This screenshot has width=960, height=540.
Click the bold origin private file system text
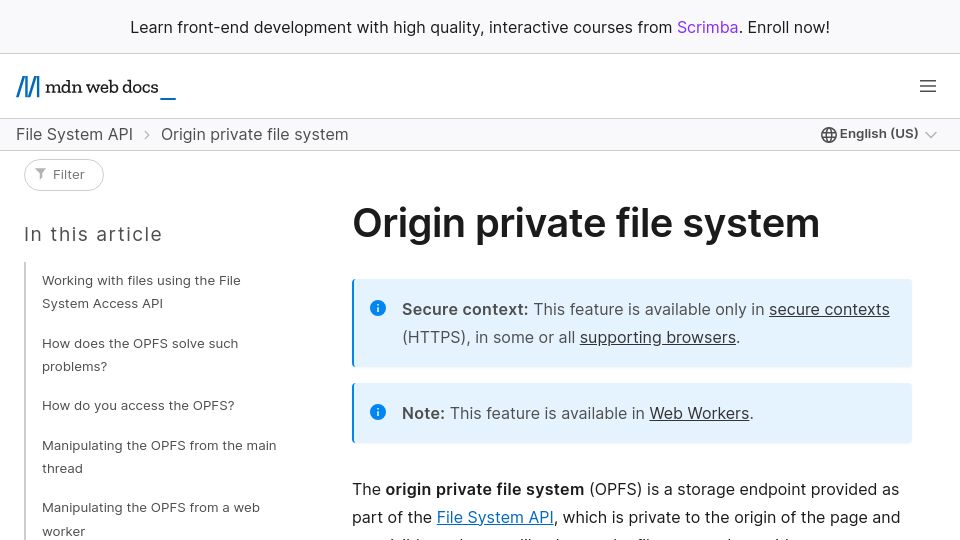pyautogui.click(x=484, y=490)
